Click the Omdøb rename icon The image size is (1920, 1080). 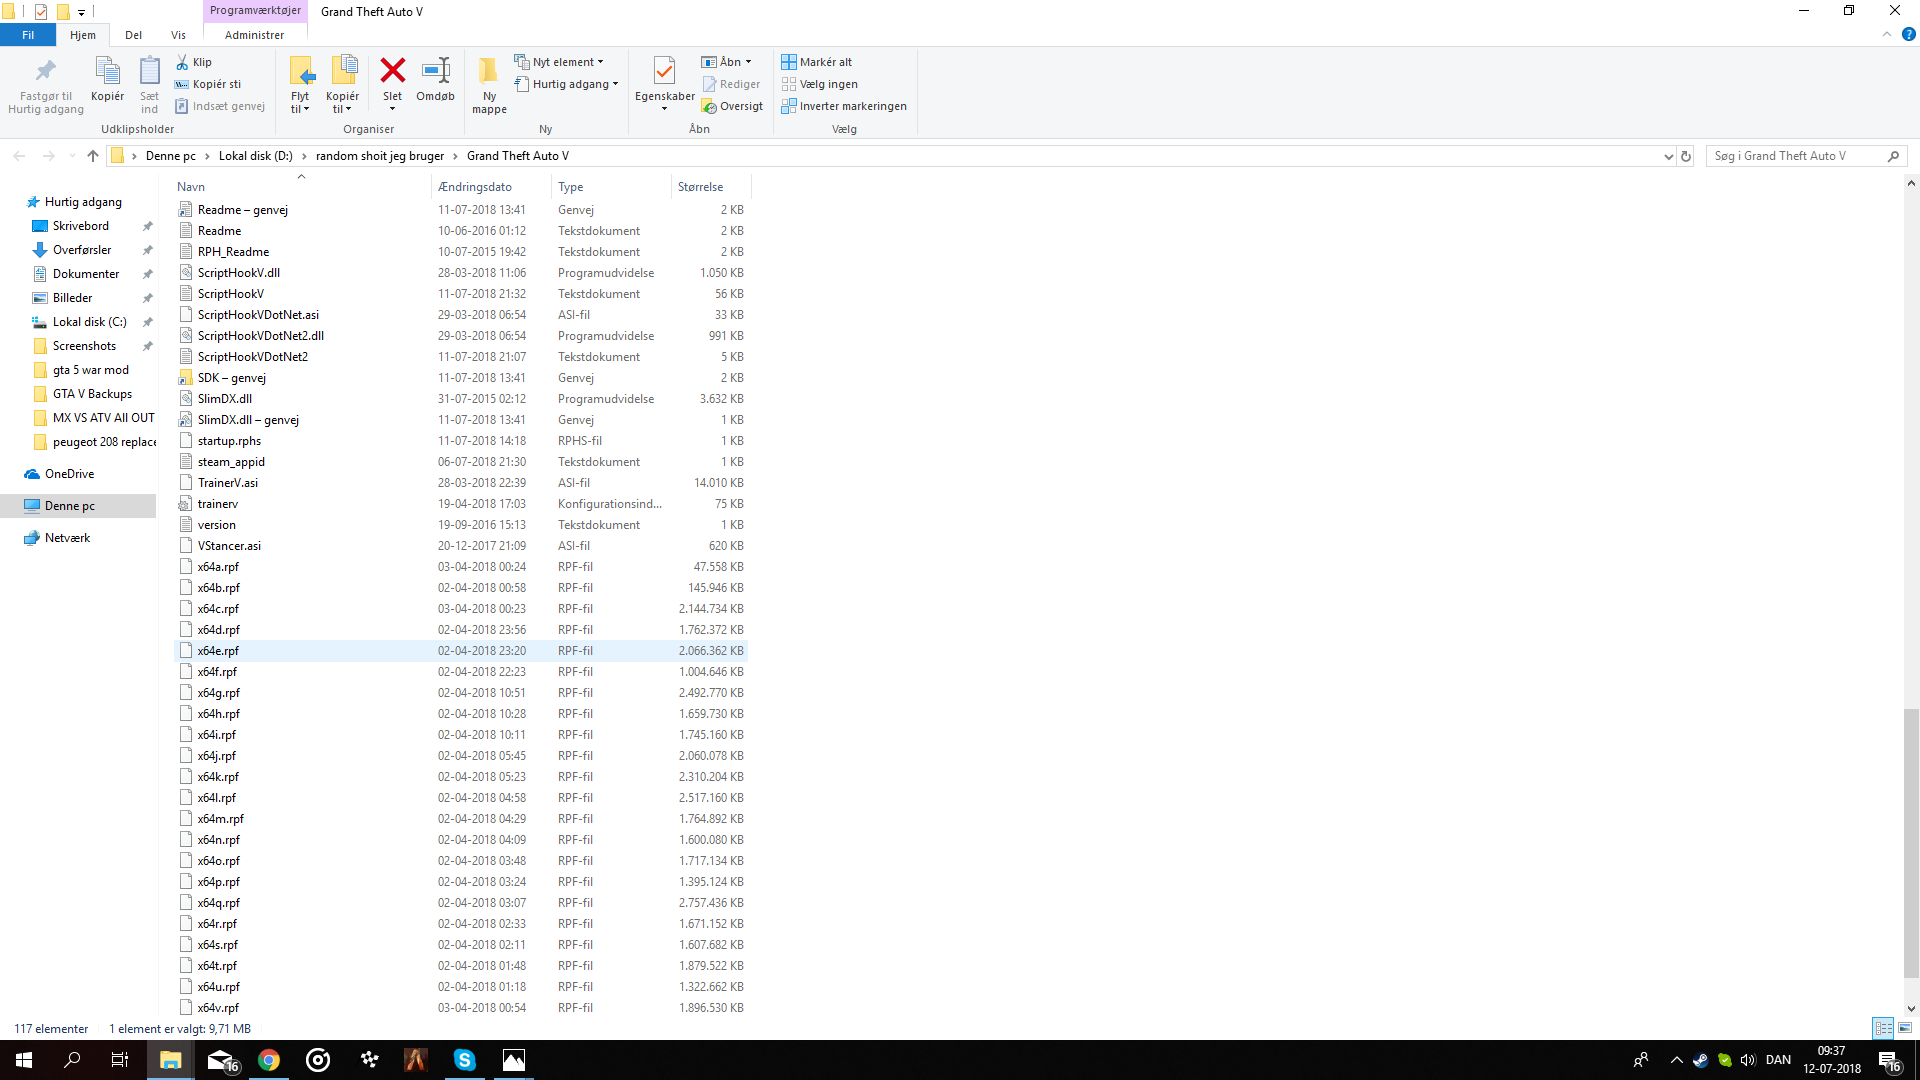435,72
